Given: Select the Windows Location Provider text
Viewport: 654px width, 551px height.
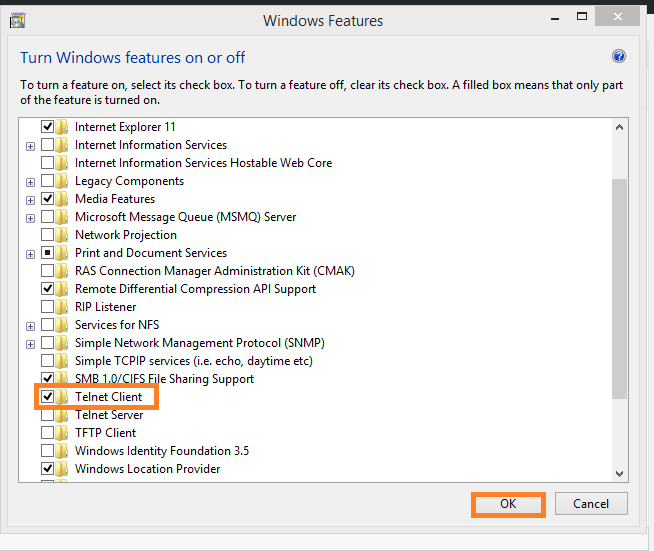Looking at the screenshot, I should (148, 469).
